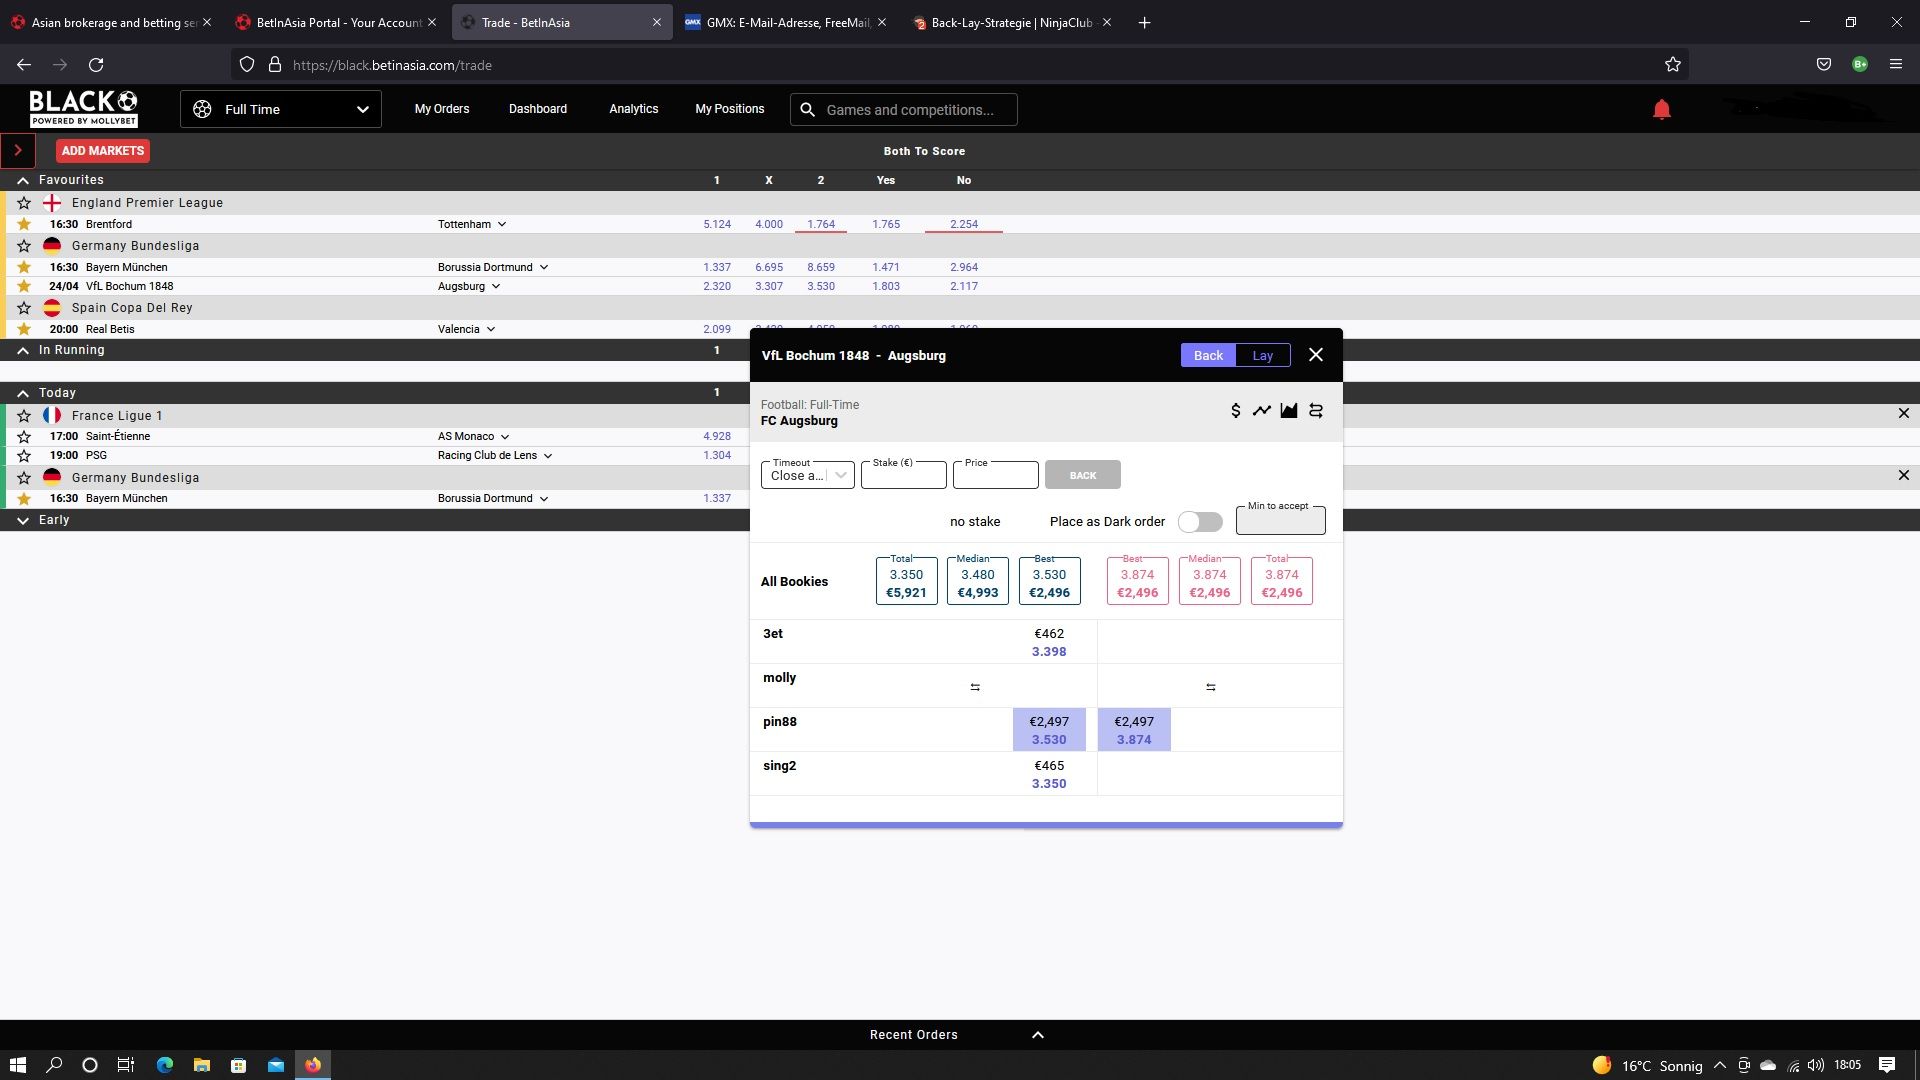Screen dimensions: 1920x1080
Task: Select the Lay toggle option
Action: tap(1263, 355)
